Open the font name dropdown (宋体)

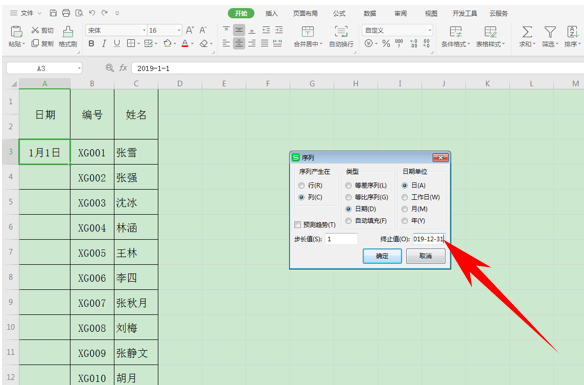point(144,30)
